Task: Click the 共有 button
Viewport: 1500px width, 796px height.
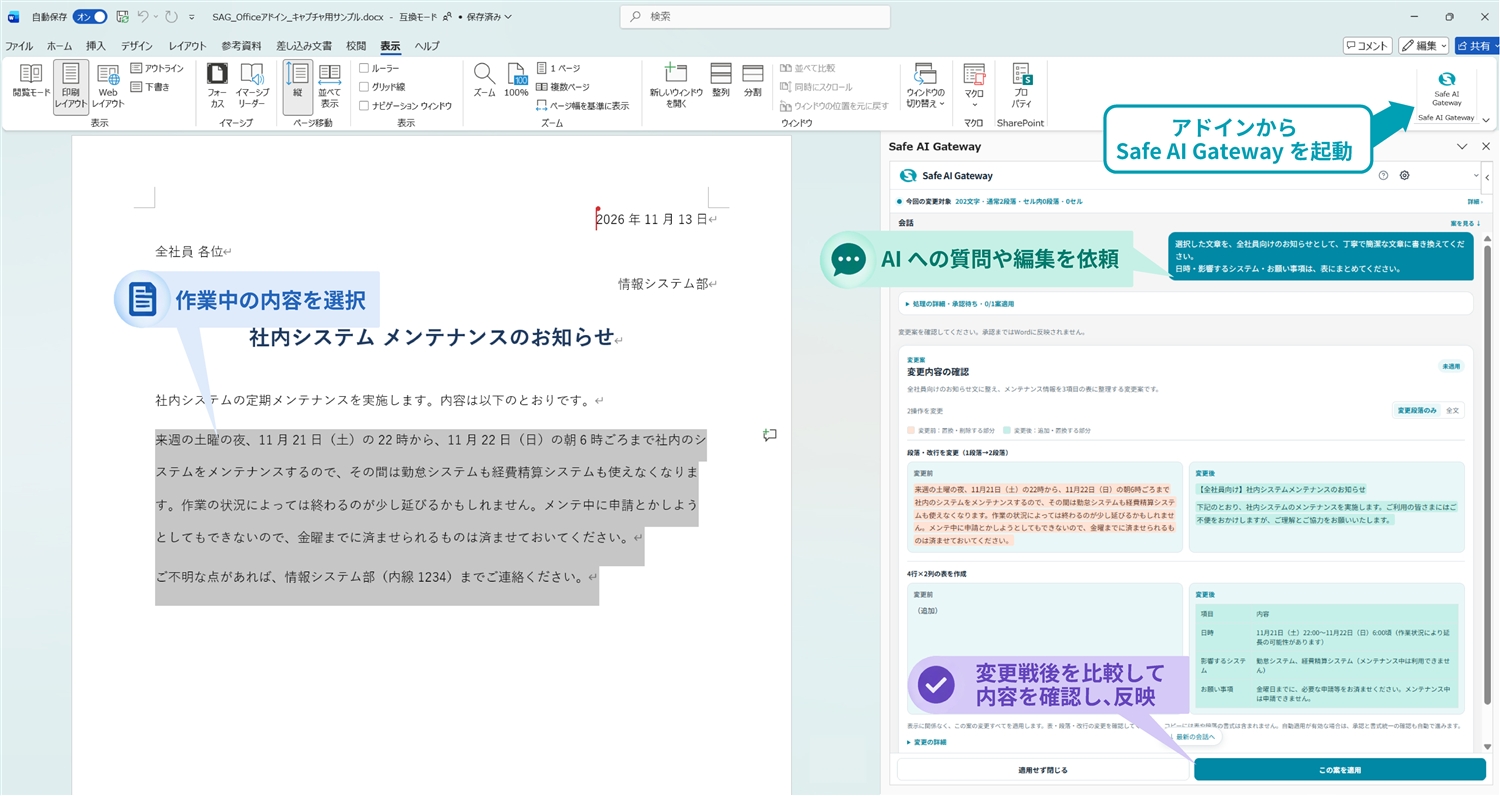Action: tap(1477, 45)
